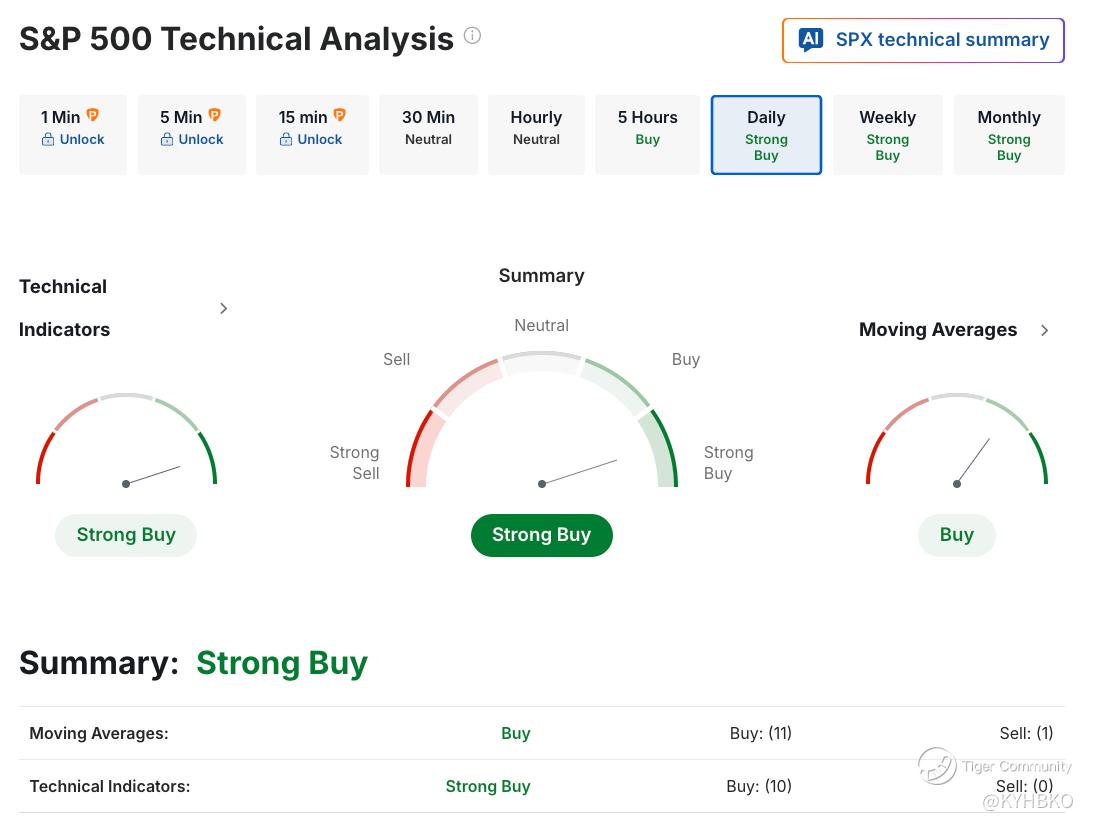The image size is (1094, 826).
Task: Switch to the Weekly timeframe tab
Action: click(887, 135)
